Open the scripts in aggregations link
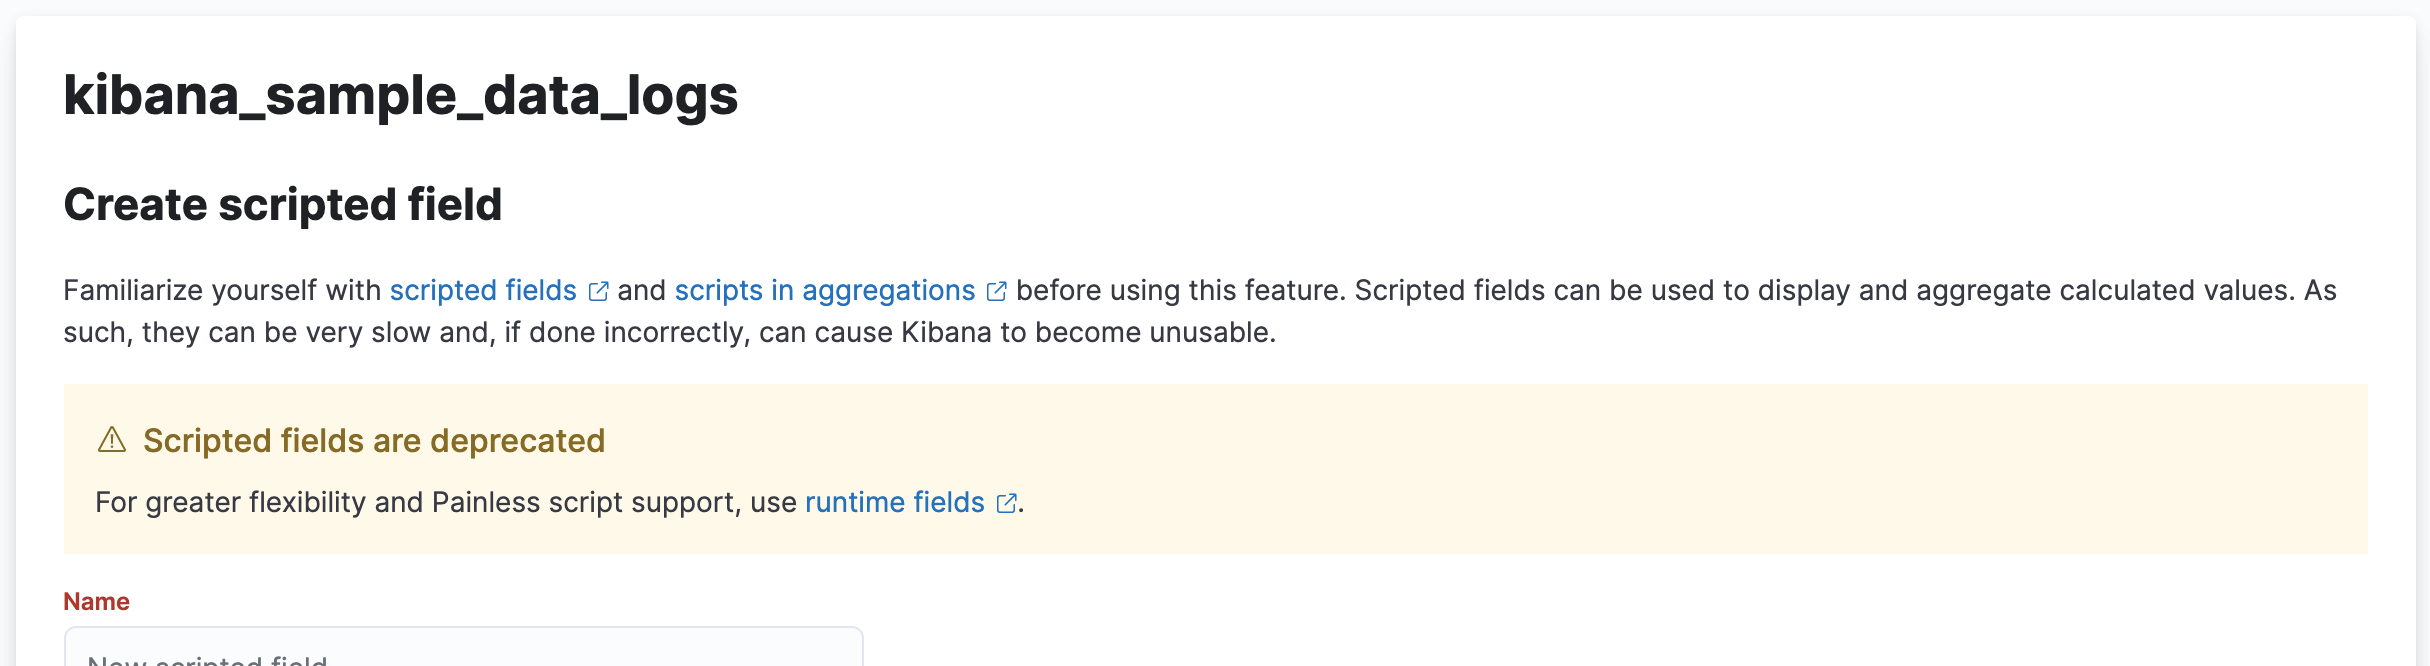The width and height of the screenshot is (2430, 666). pos(824,290)
